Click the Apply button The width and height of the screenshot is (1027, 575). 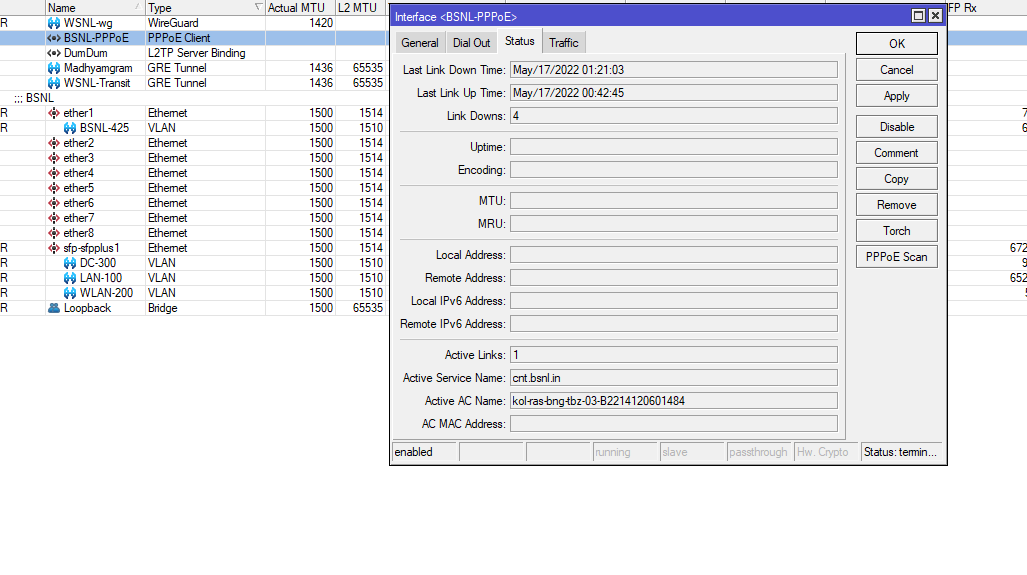click(x=897, y=96)
